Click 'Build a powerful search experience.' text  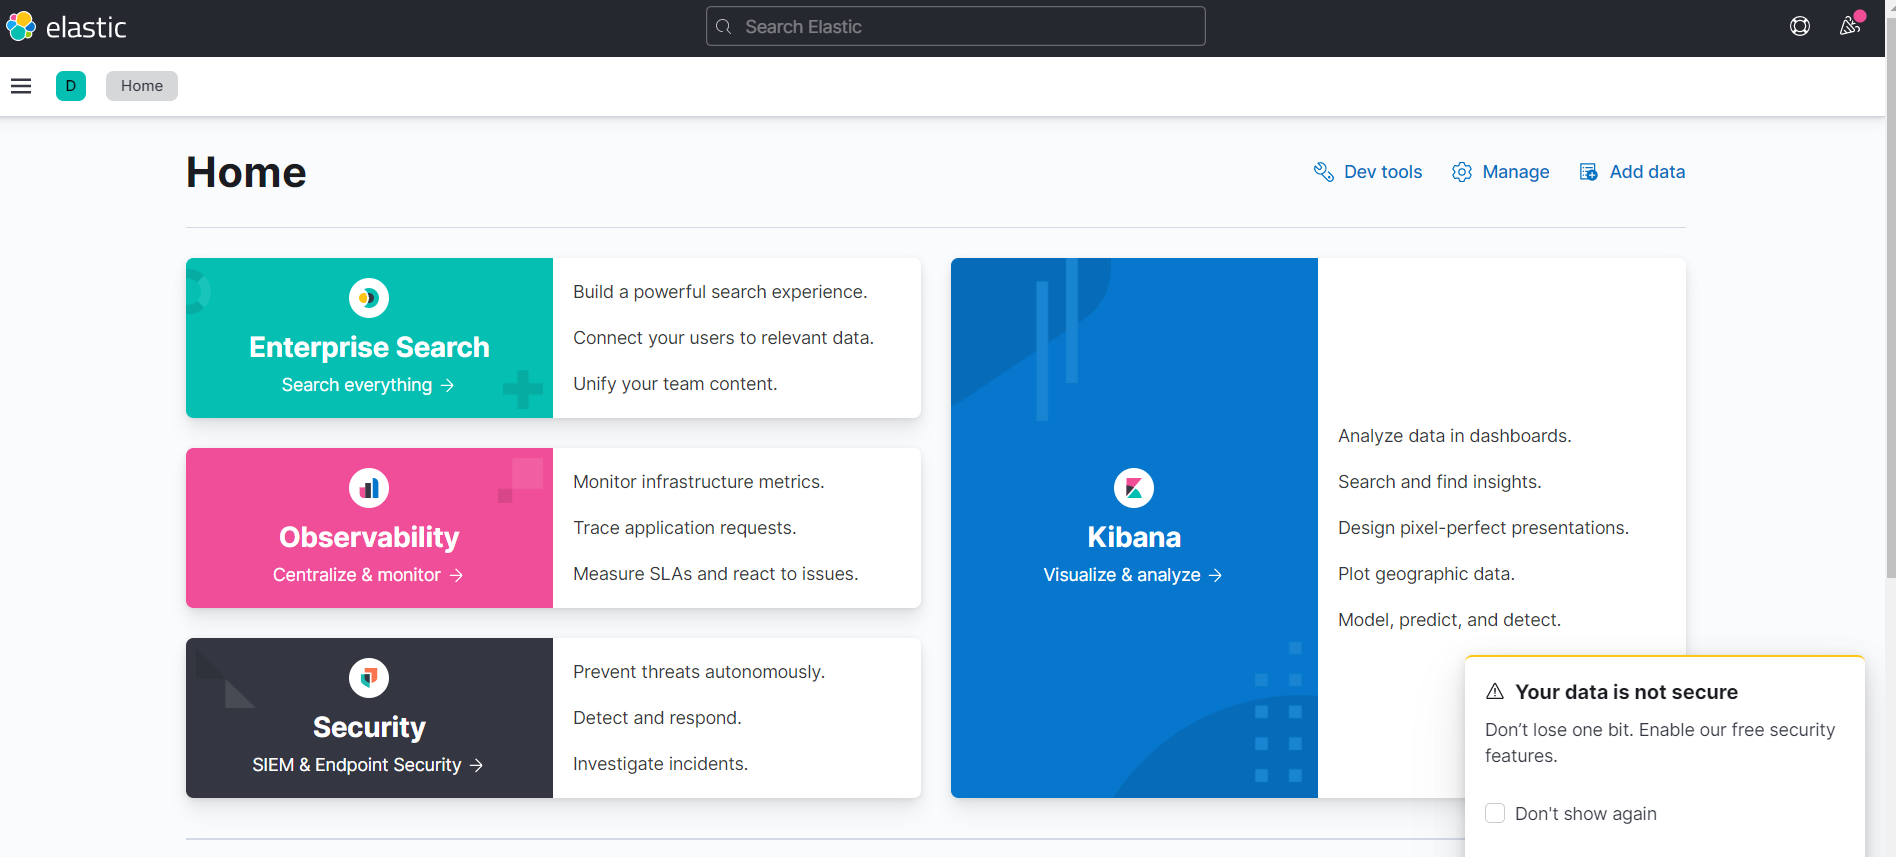coord(720,292)
